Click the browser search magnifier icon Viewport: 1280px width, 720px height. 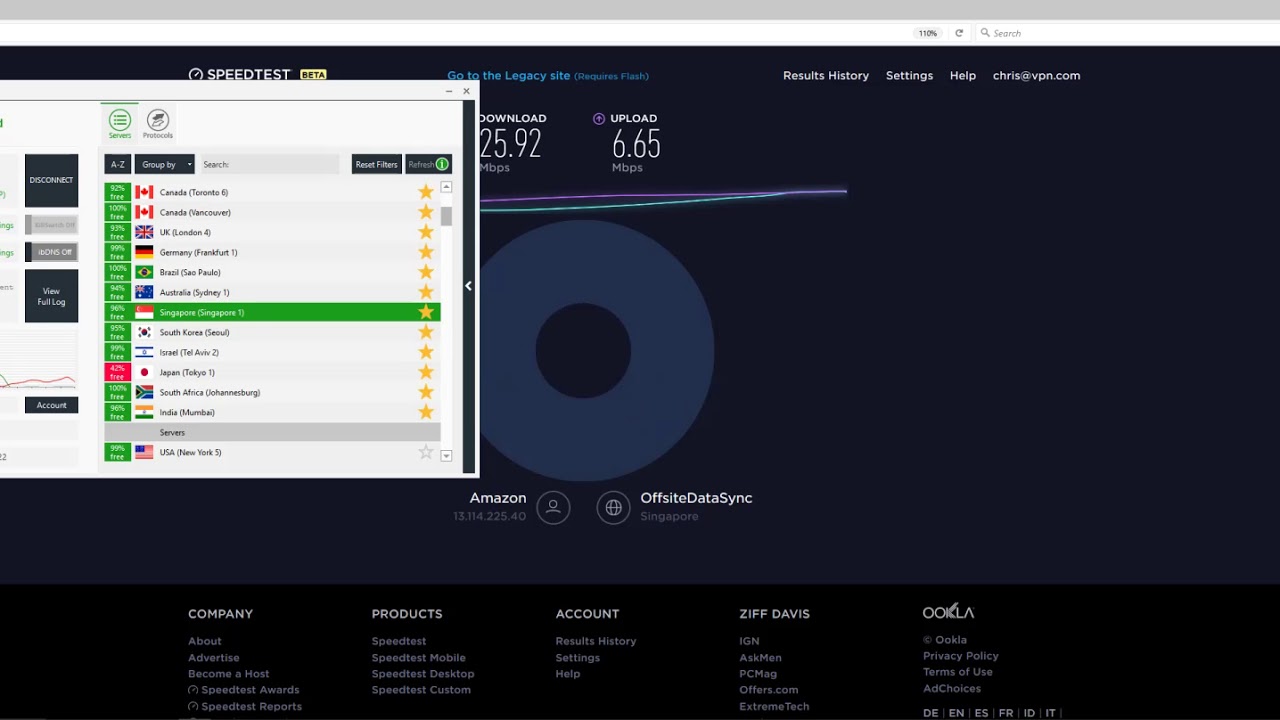tap(985, 33)
